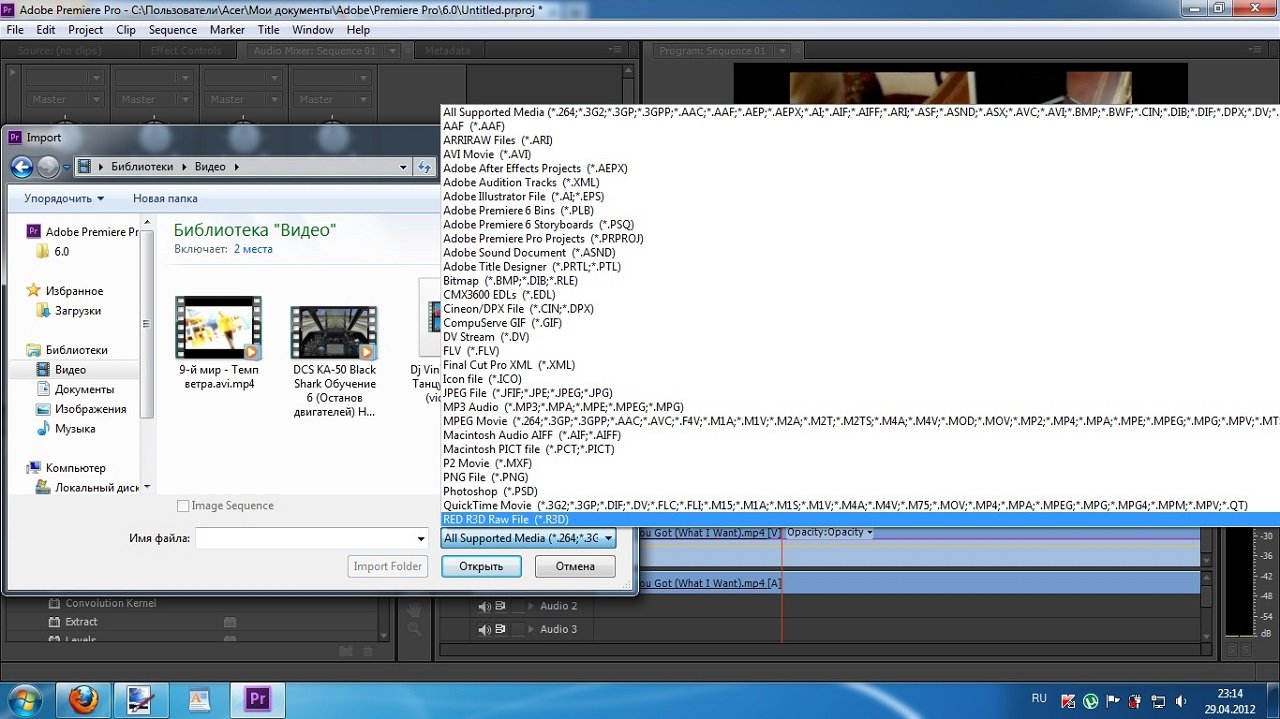1280x719 pixels.
Task: Click the Открыть button
Action: pyautogui.click(x=481, y=566)
